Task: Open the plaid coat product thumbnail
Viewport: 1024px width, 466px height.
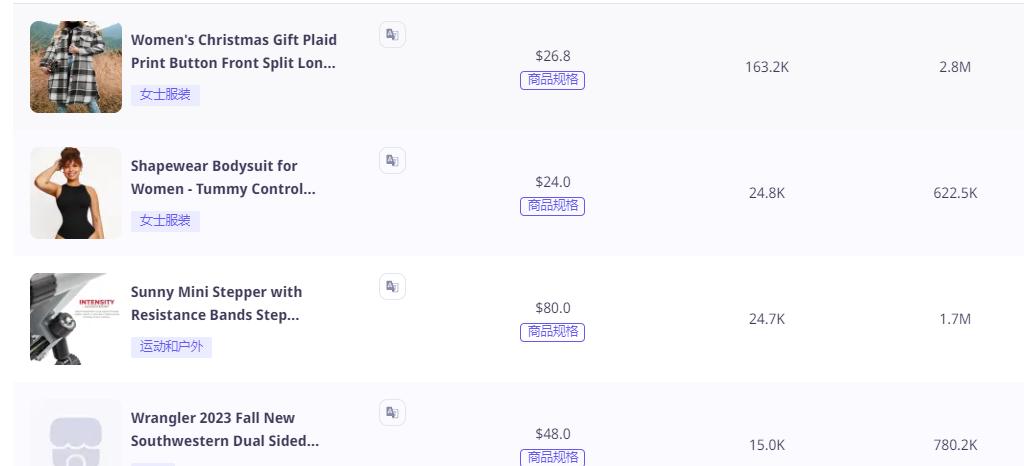Action: 76,67
